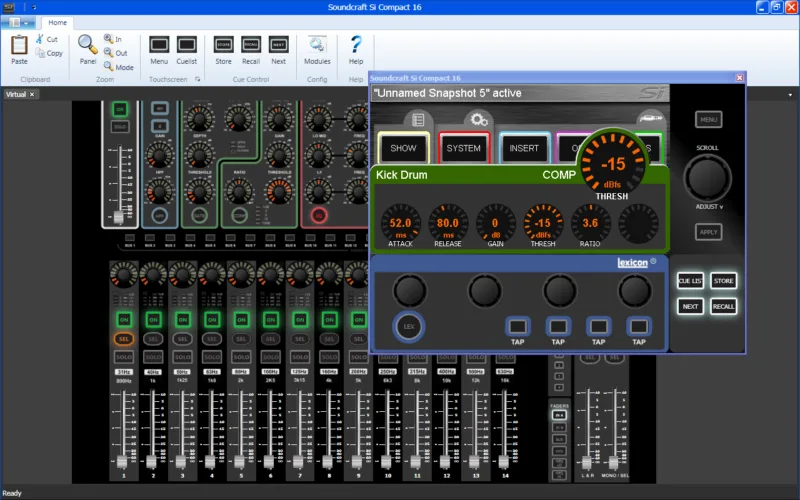
Task: Click the Paste icon in the Clipboard group
Action: coord(19,45)
